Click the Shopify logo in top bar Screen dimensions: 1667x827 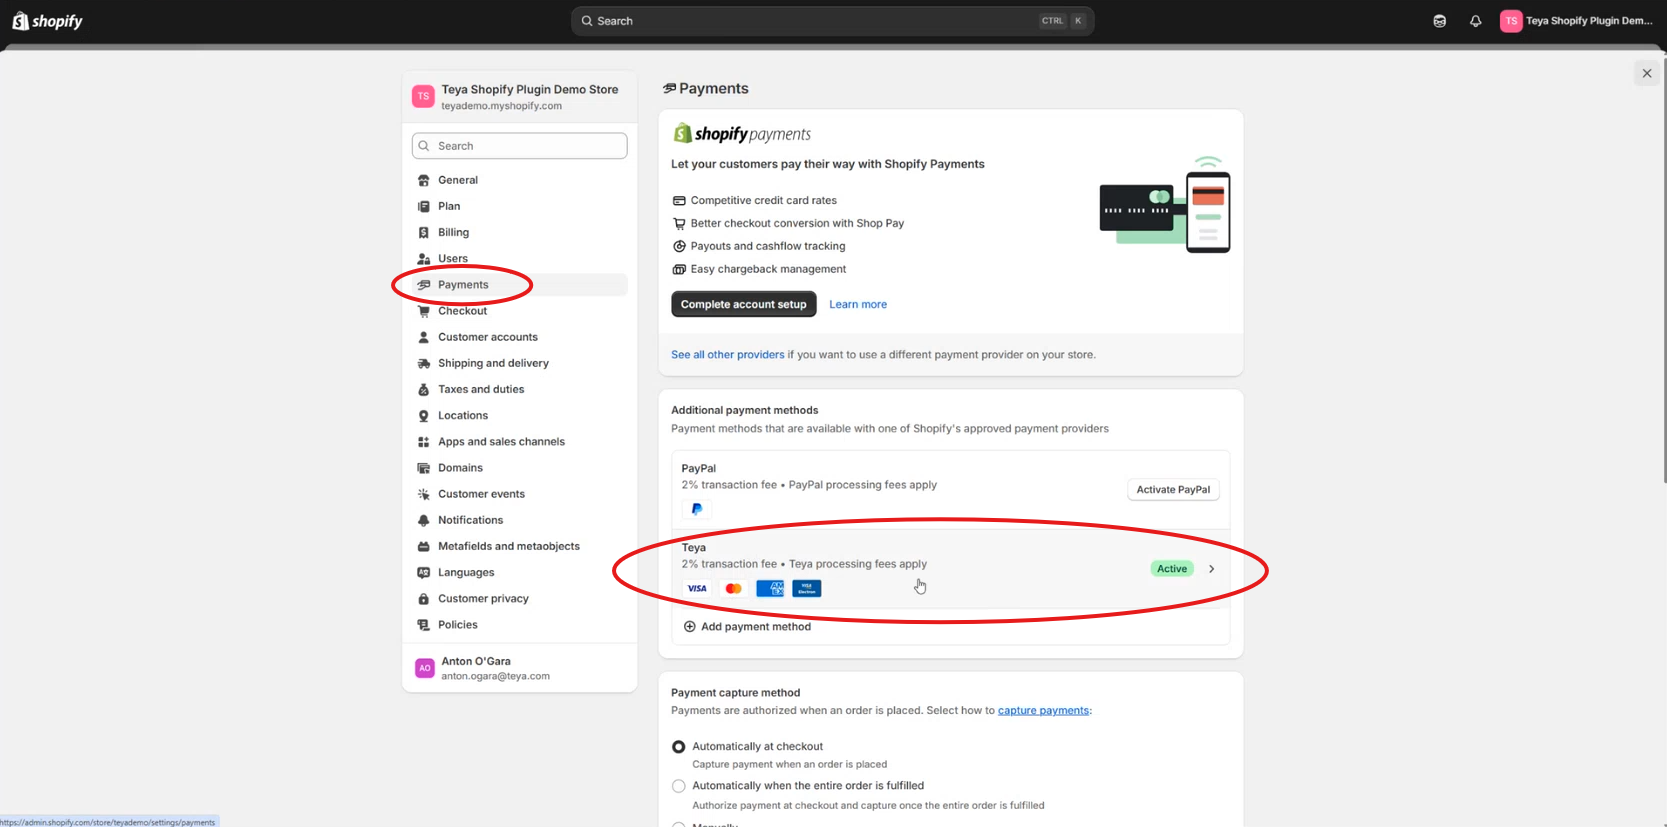click(47, 21)
